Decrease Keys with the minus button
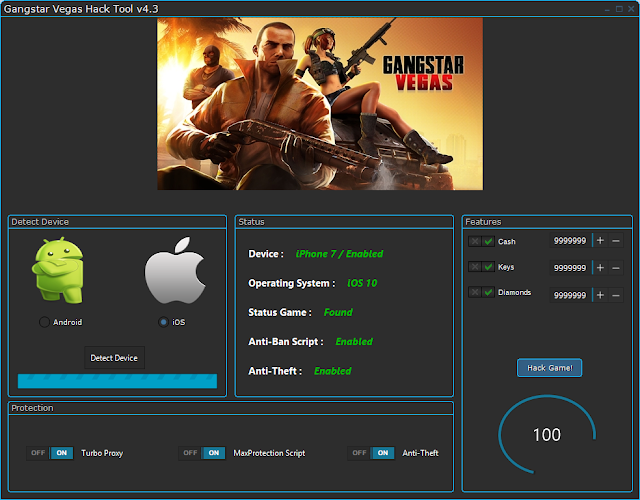This screenshot has width=640, height=500. pos(616,268)
